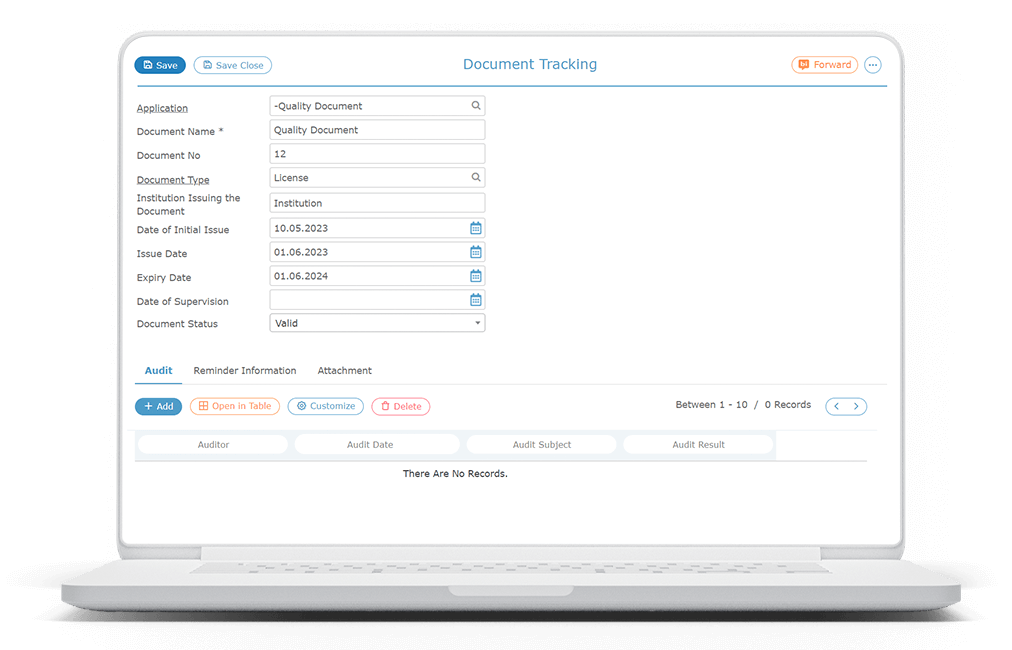The image size is (1012, 650).
Task: Click the Document Type field showing License
Action: coord(377,178)
